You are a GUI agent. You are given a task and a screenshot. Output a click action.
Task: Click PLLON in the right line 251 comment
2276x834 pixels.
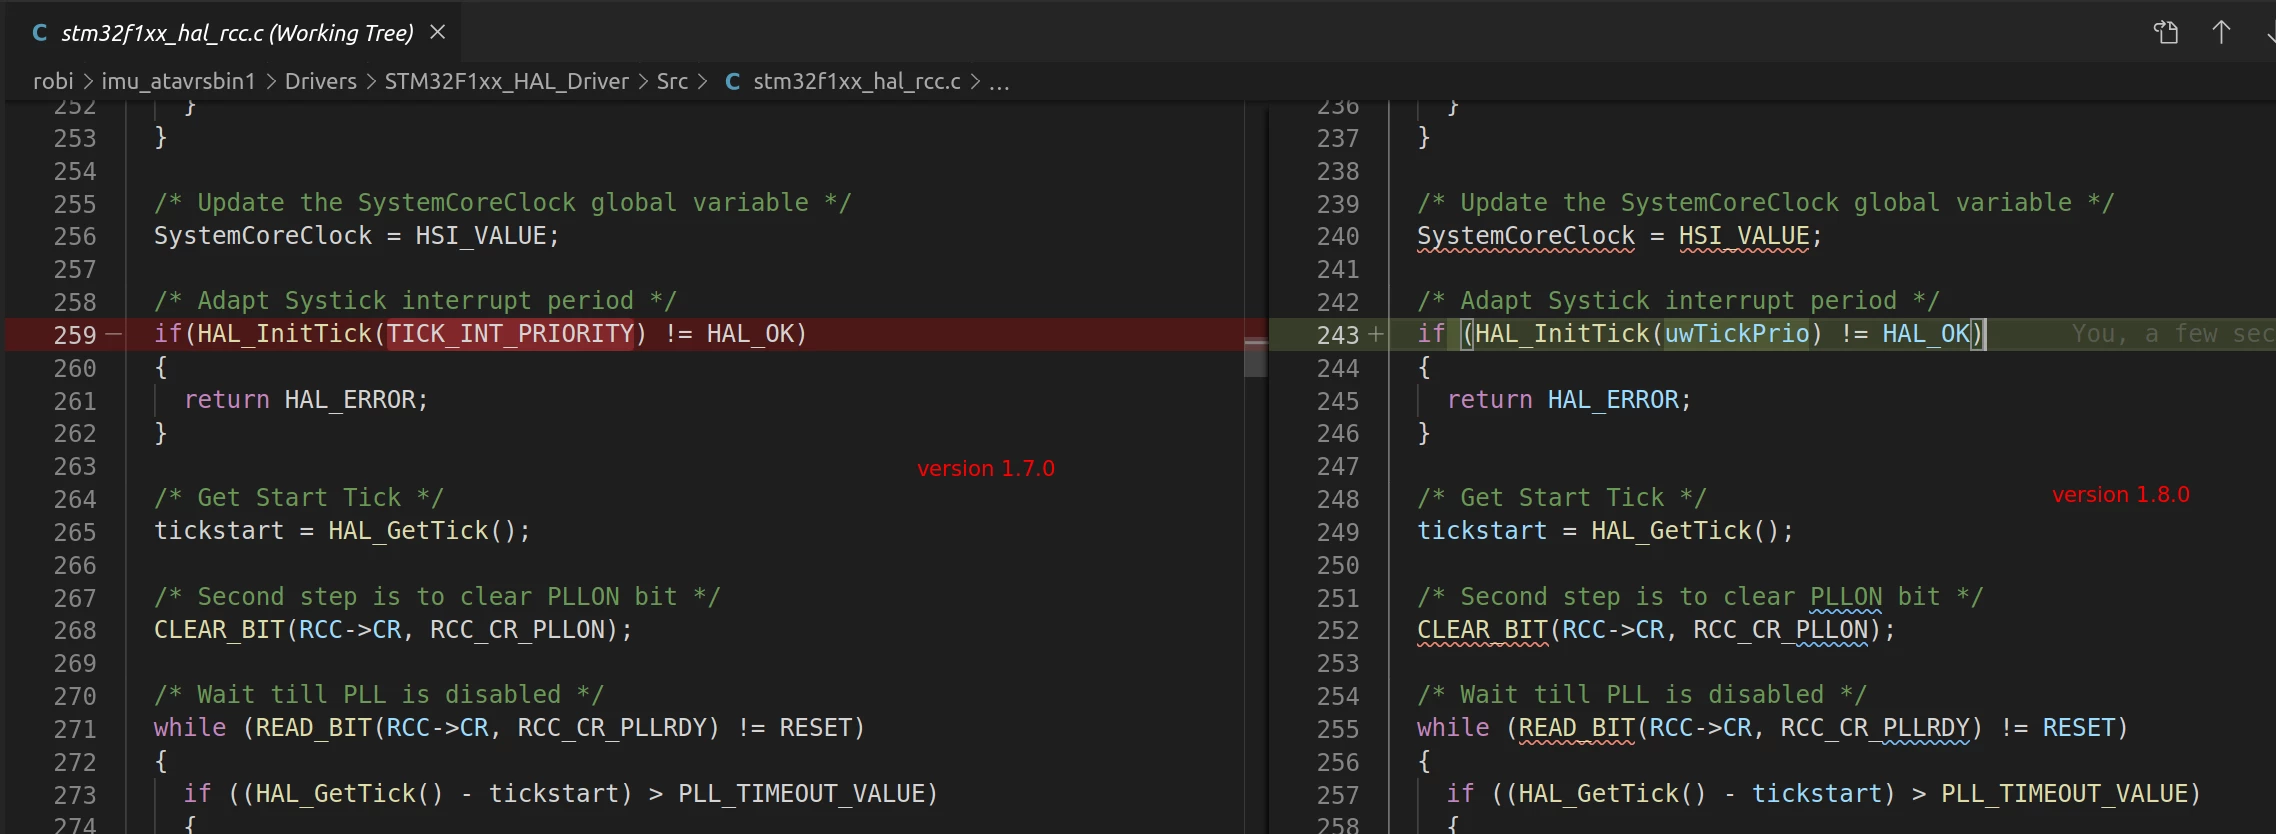(1846, 597)
